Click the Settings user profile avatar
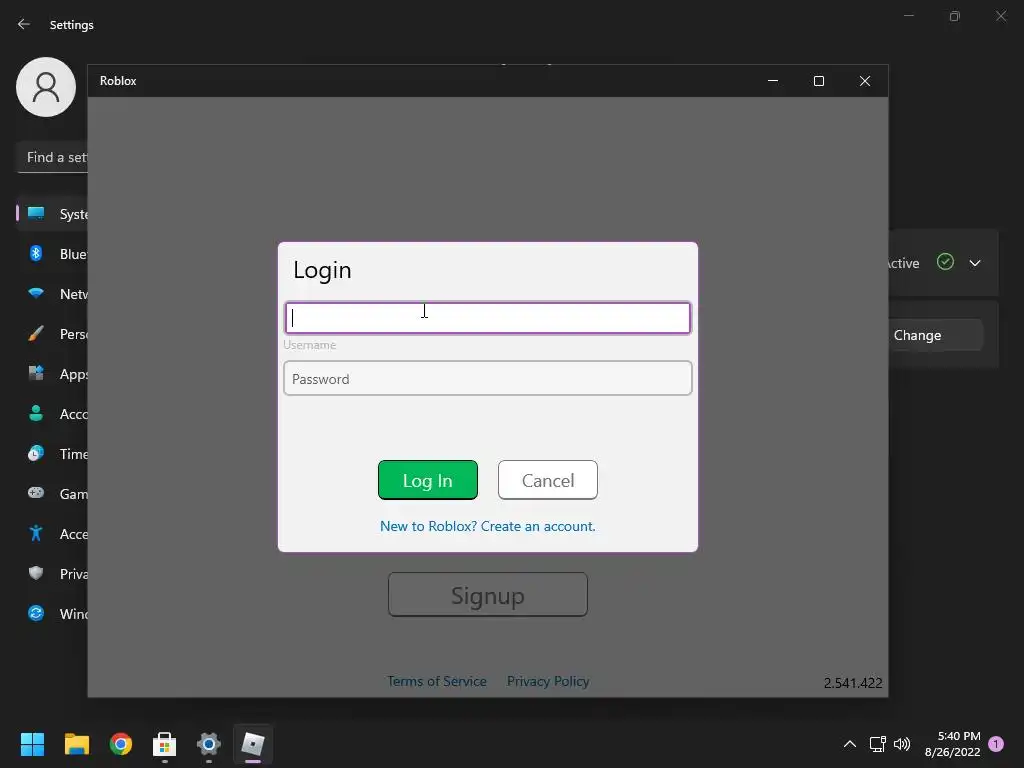Viewport: 1024px width, 768px height. tap(46, 87)
